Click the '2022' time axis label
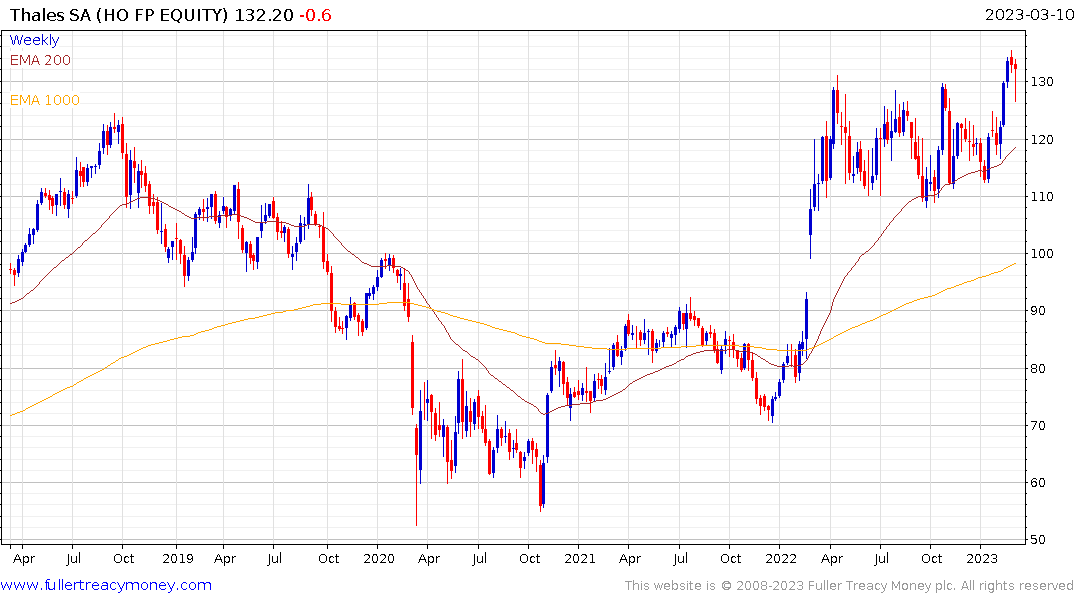 pyautogui.click(x=781, y=559)
